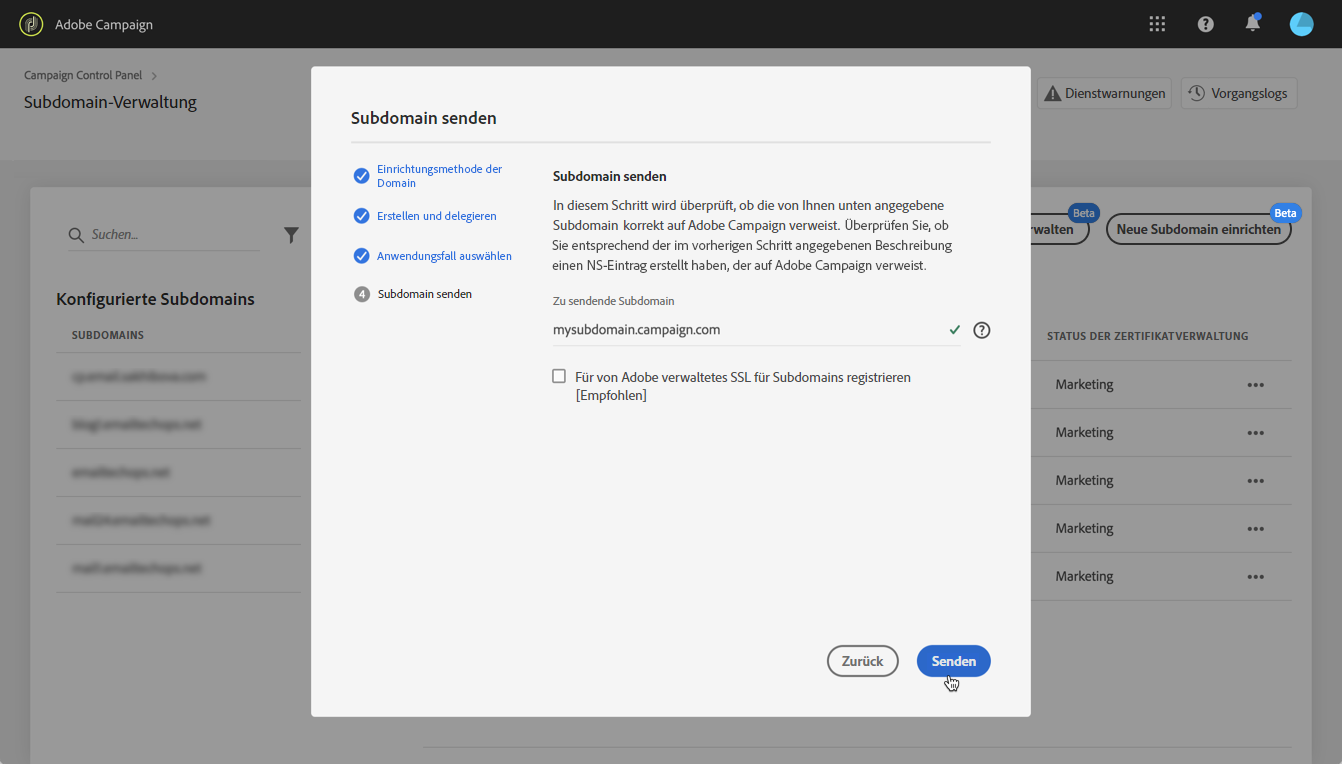
Task: Click the green validation checkmark
Action: pos(955,329)
